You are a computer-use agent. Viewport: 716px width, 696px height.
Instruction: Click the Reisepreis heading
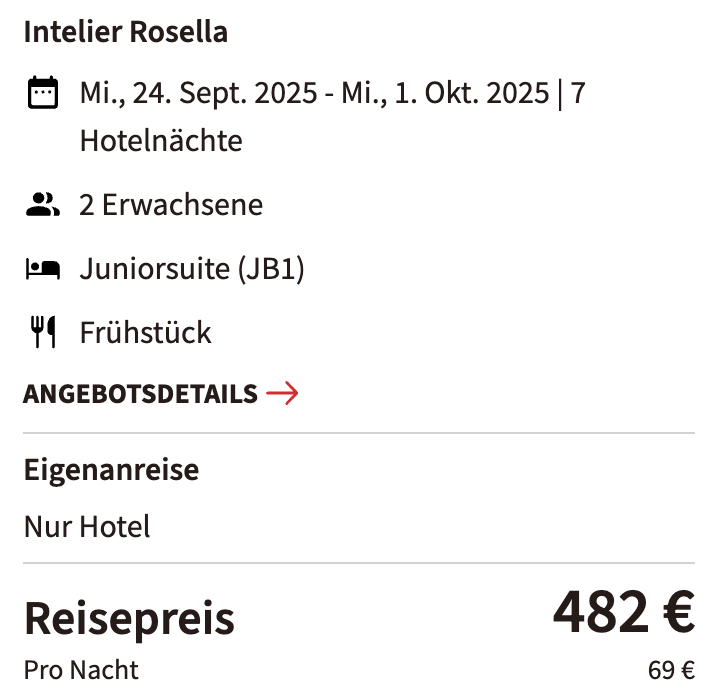(x=129, y=618)
